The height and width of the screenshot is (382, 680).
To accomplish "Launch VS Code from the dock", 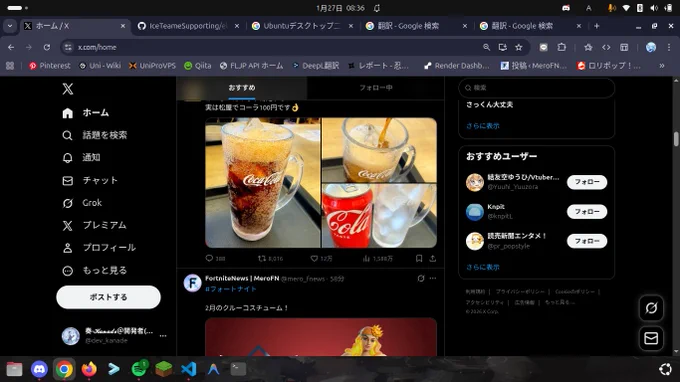I will [x=188, y=369].
